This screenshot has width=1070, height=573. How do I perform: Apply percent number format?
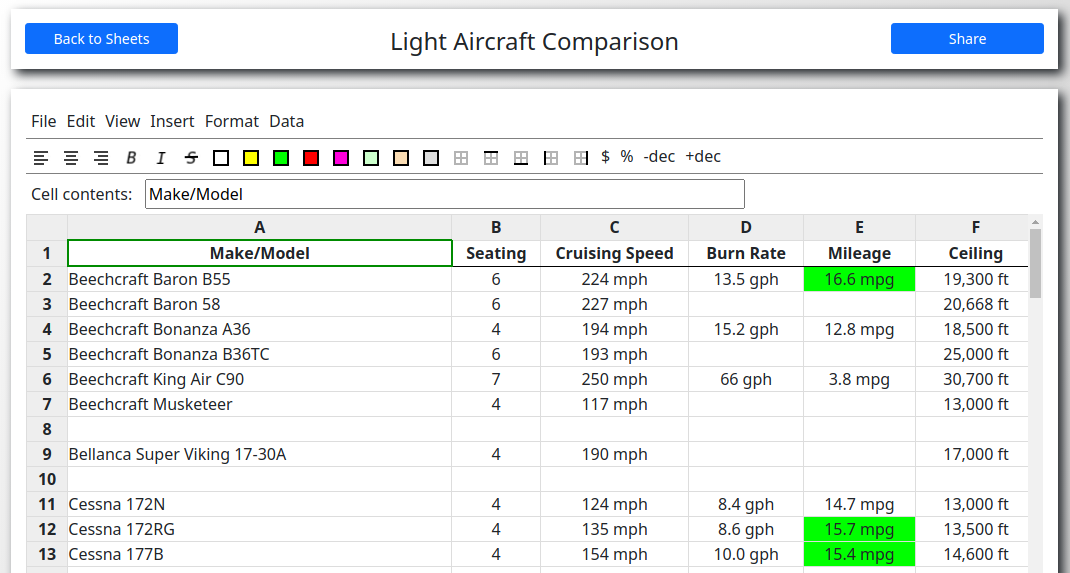pos(627,157)
